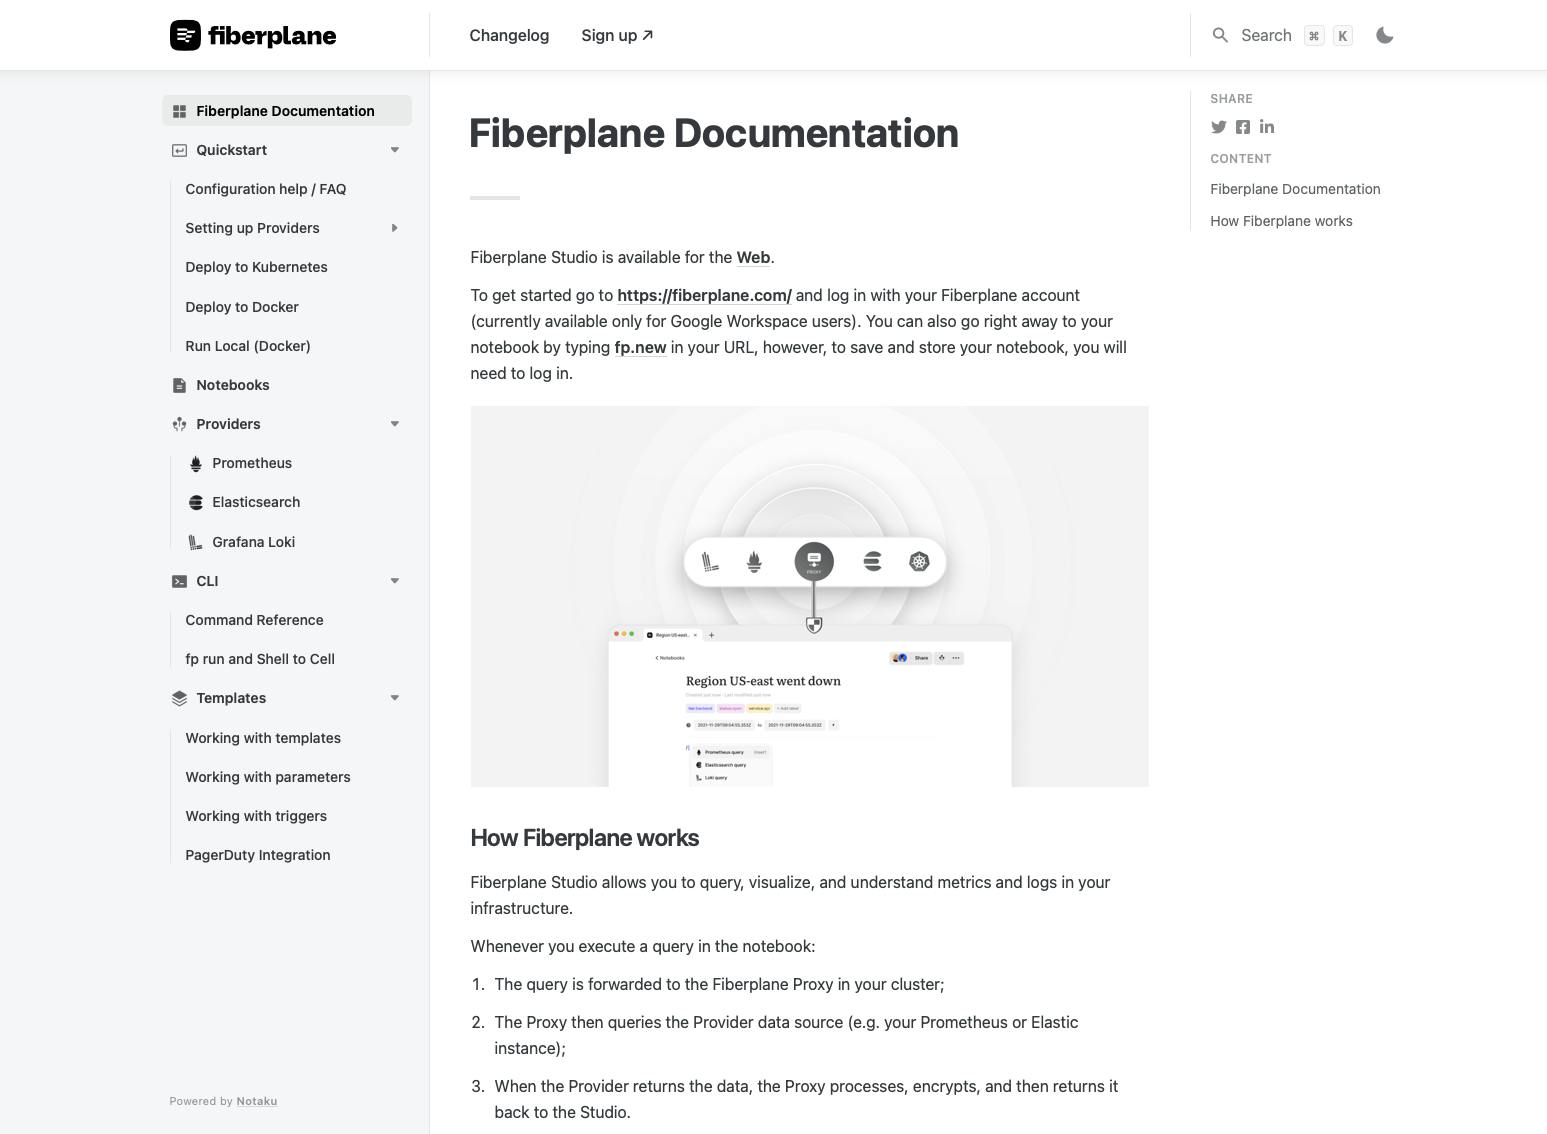
Task: Click the Elasticsearch icon in sidebar
Action: (196, 502)
